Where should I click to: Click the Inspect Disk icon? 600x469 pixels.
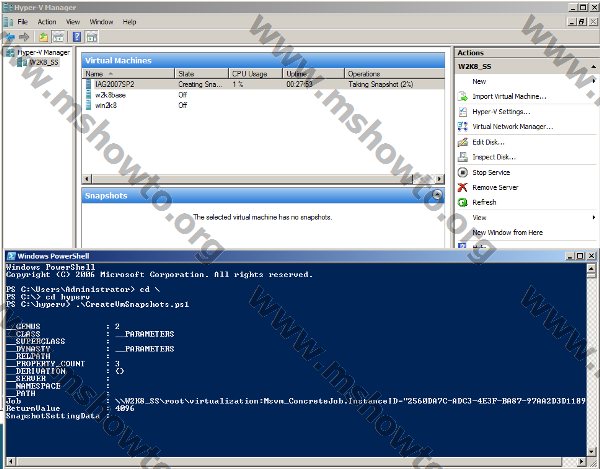pos(463,157)
